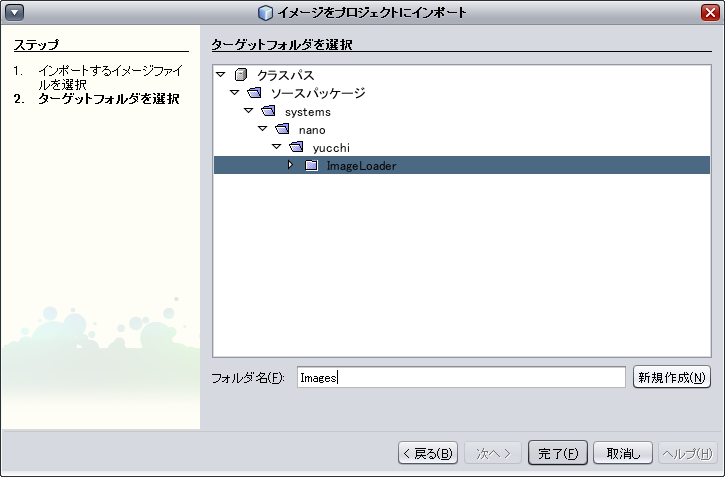The width and height of the screenshot is (725, 477).
Task: Click the classpath library icon
Action: (x=240, y=75)
